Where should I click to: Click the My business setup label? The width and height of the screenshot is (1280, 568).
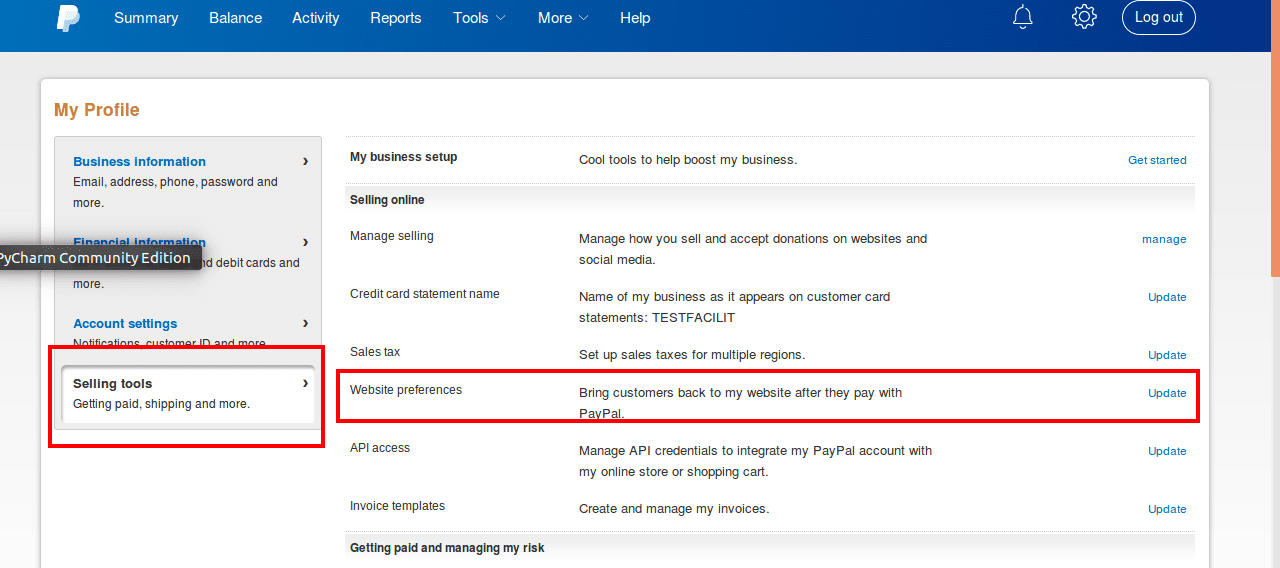403,157
